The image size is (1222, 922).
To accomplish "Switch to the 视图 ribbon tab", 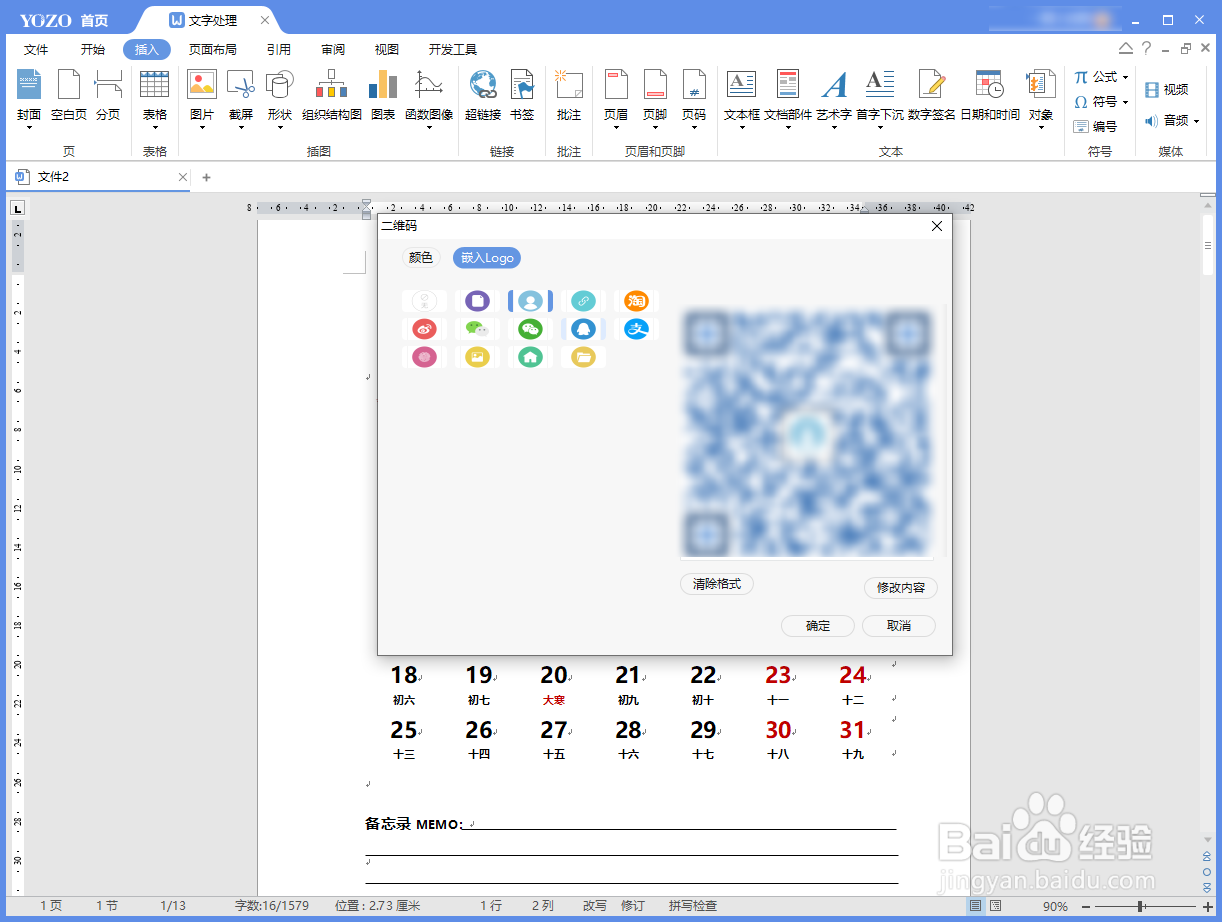I will [x=387, y=49].
